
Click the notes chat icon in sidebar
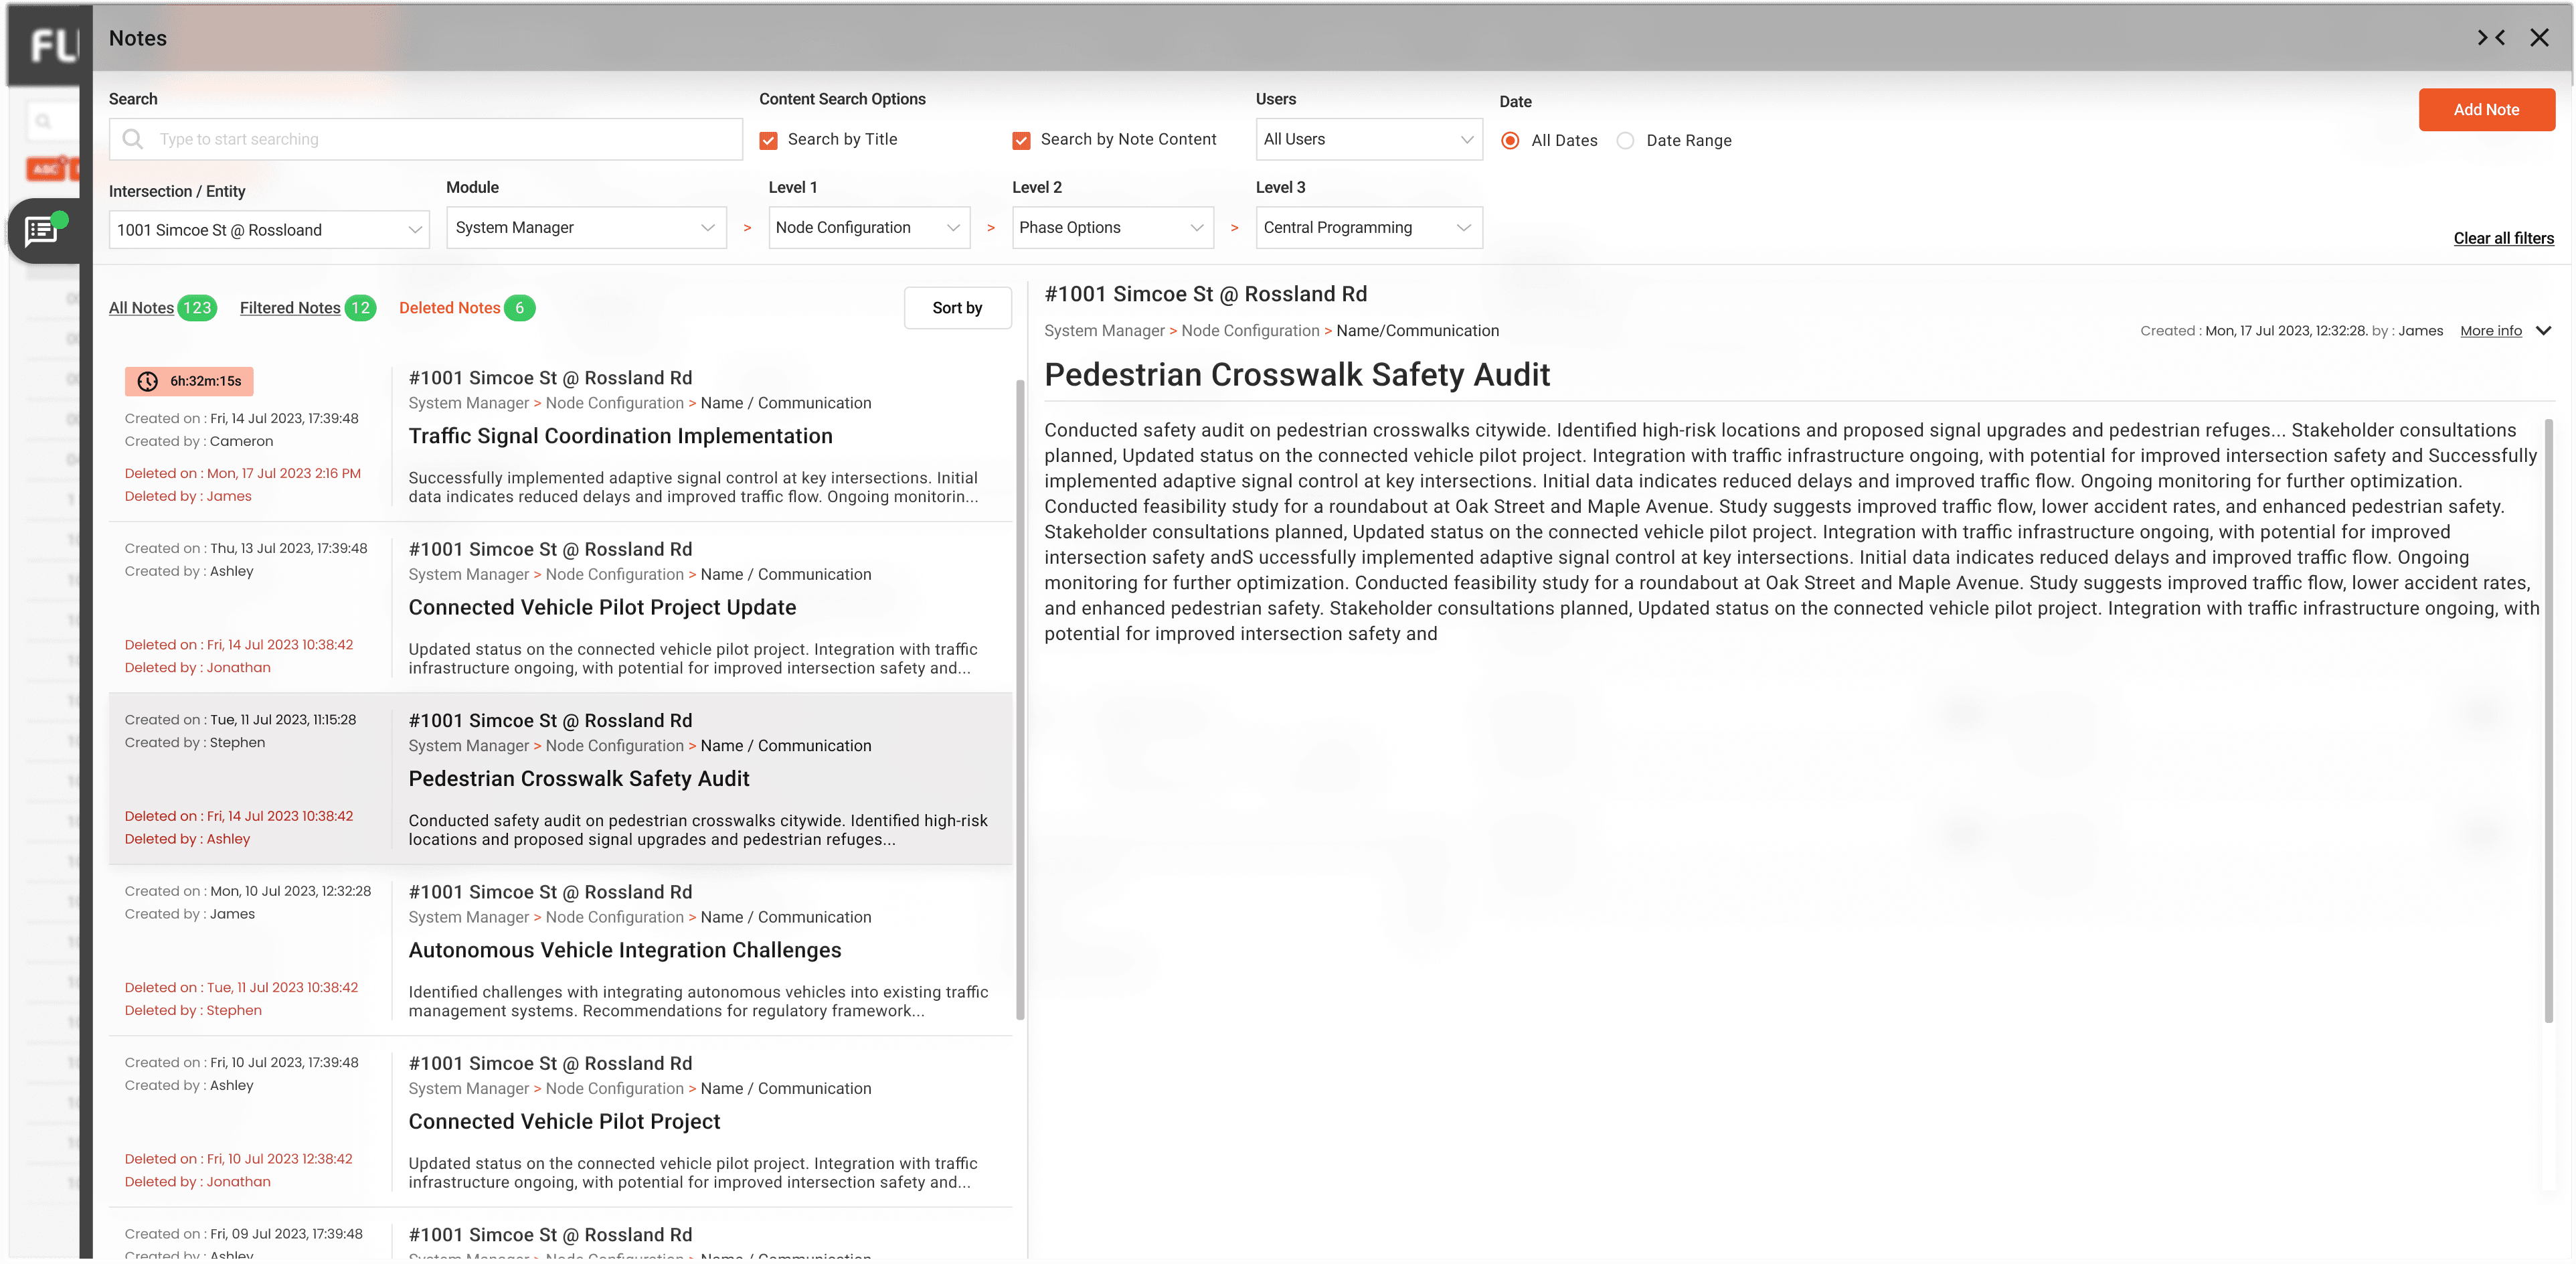point(42,231)
